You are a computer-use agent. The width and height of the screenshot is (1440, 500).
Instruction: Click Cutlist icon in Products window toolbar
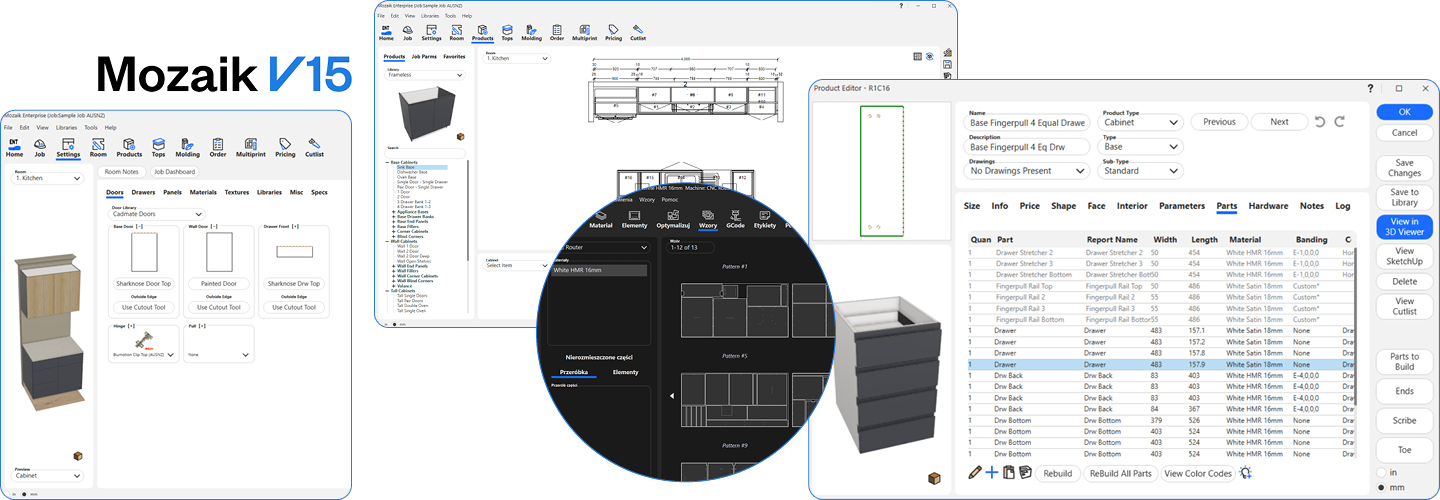coord(636,33)
